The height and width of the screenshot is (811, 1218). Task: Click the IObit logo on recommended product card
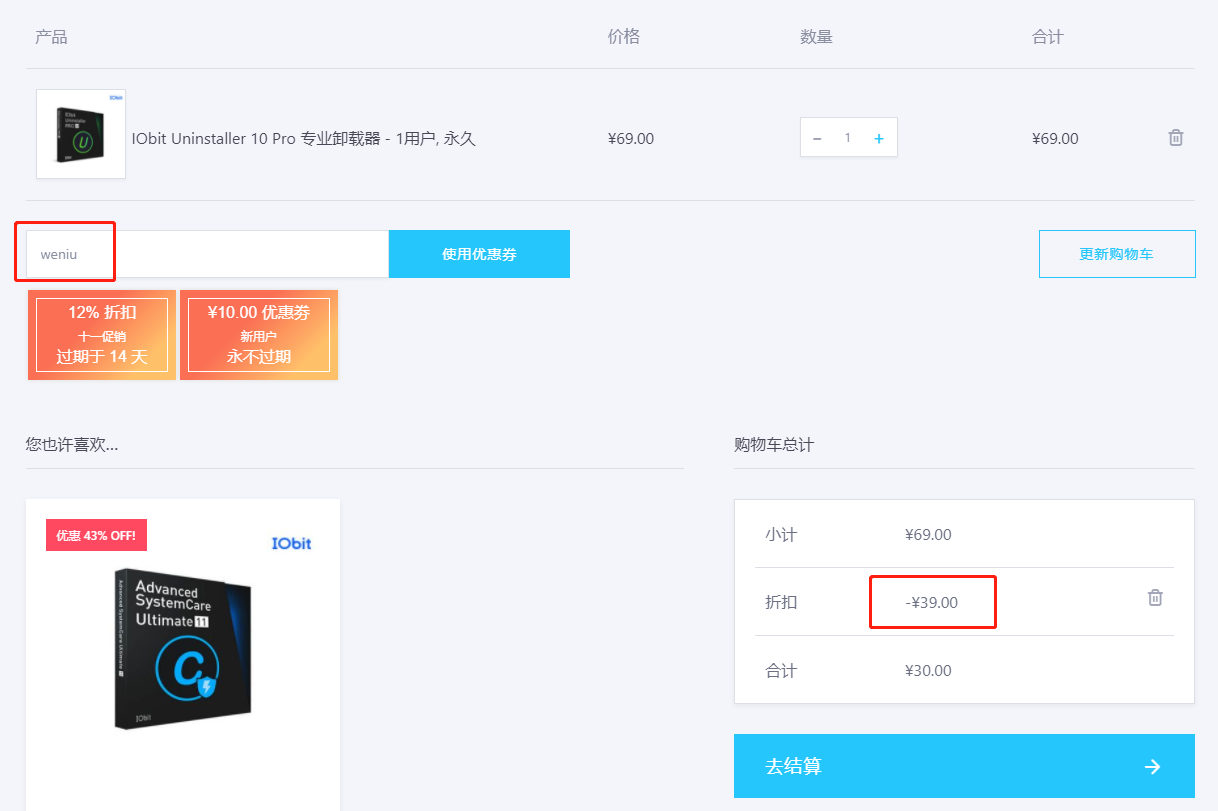[x=291, y=543]
